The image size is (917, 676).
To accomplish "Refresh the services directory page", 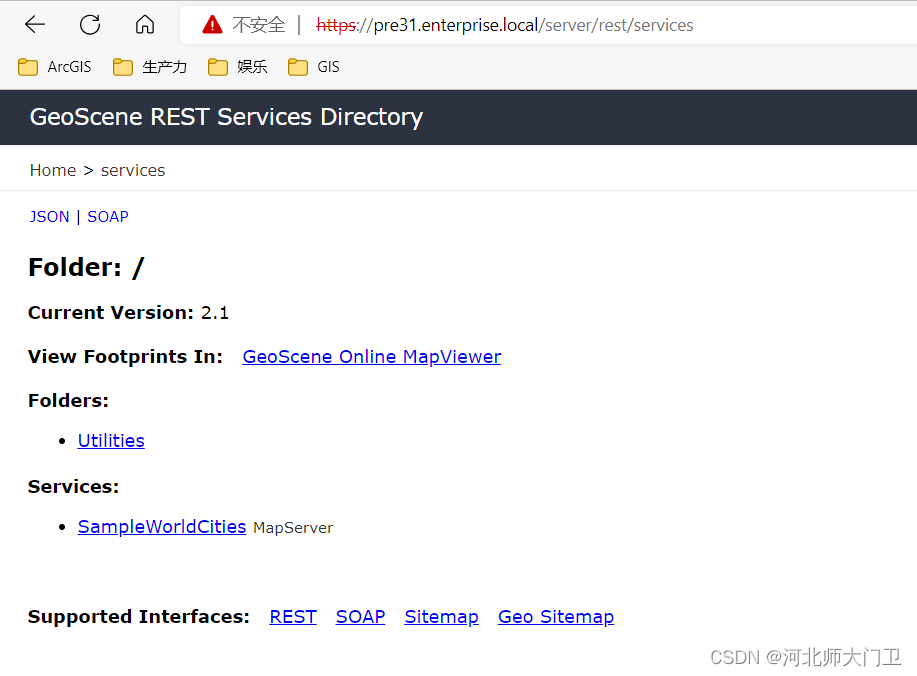I will tap(89, 25).
